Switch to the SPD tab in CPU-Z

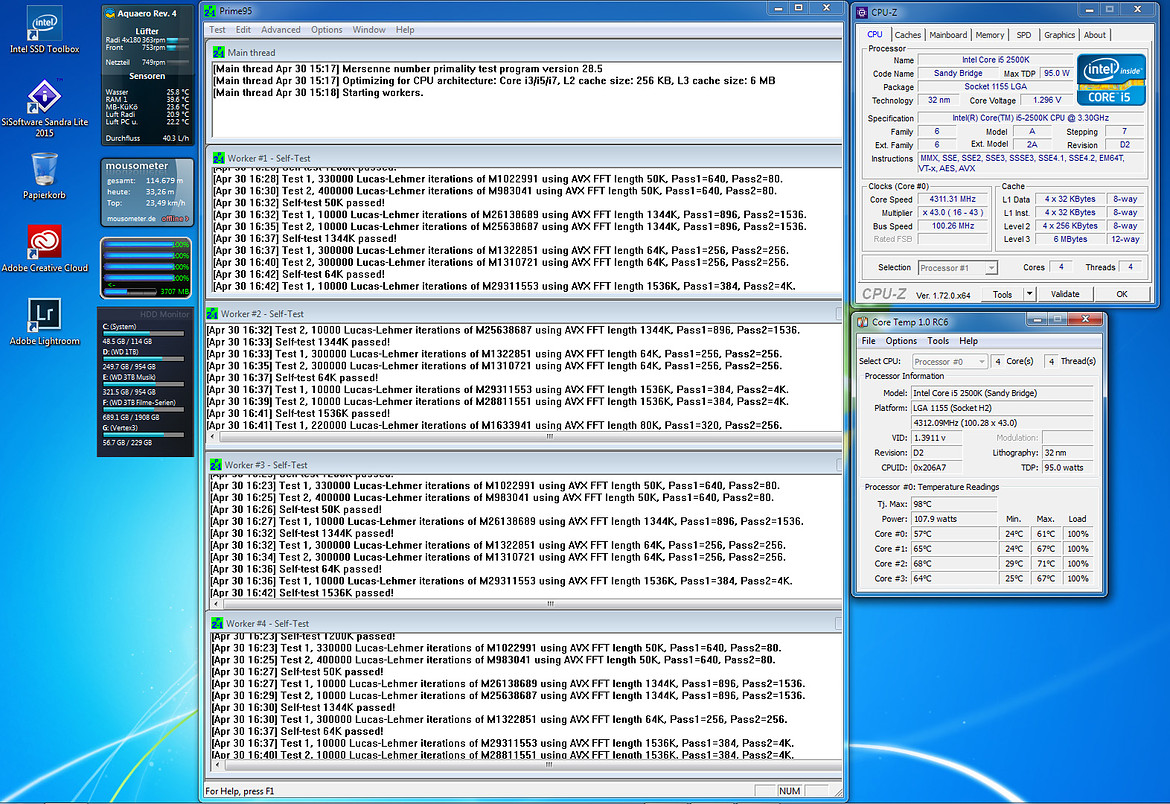click(1024, 35)
